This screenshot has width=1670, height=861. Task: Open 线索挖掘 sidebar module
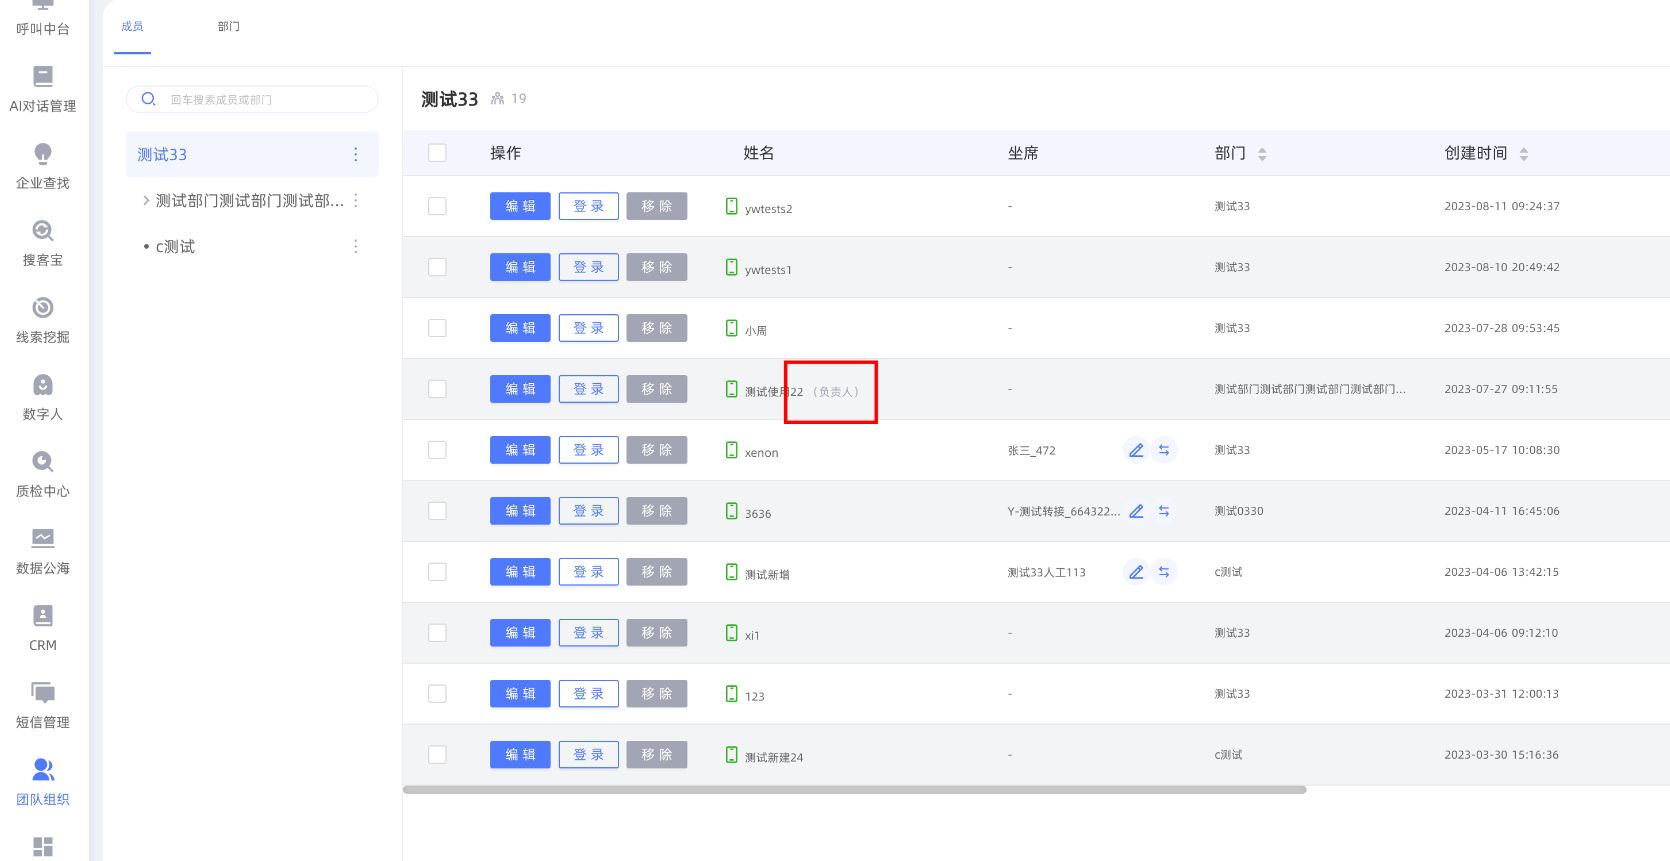click(x=43, y=320)
